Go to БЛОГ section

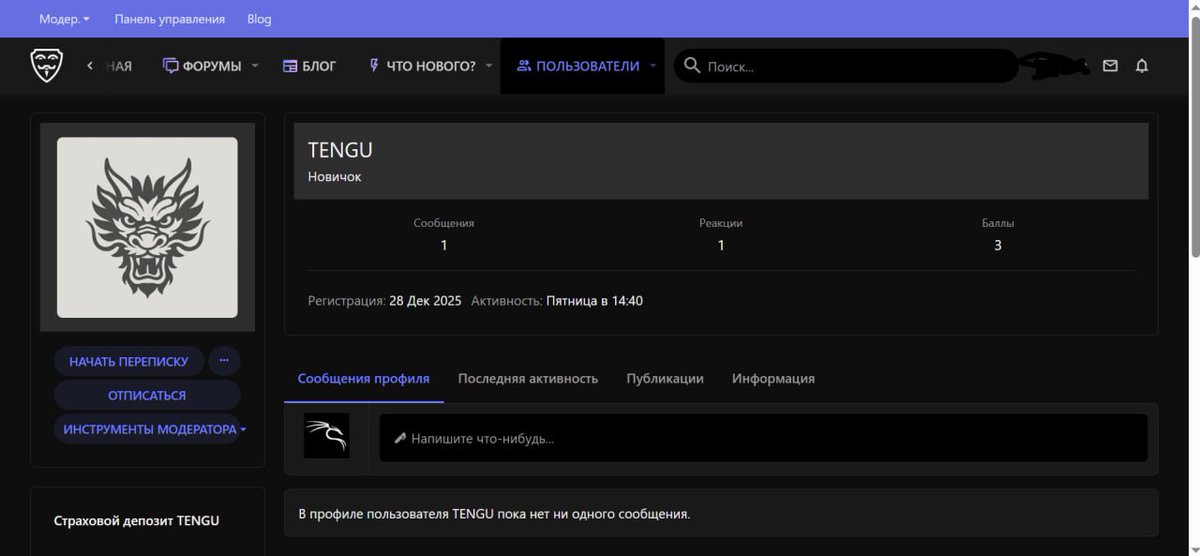pos(310,66)
